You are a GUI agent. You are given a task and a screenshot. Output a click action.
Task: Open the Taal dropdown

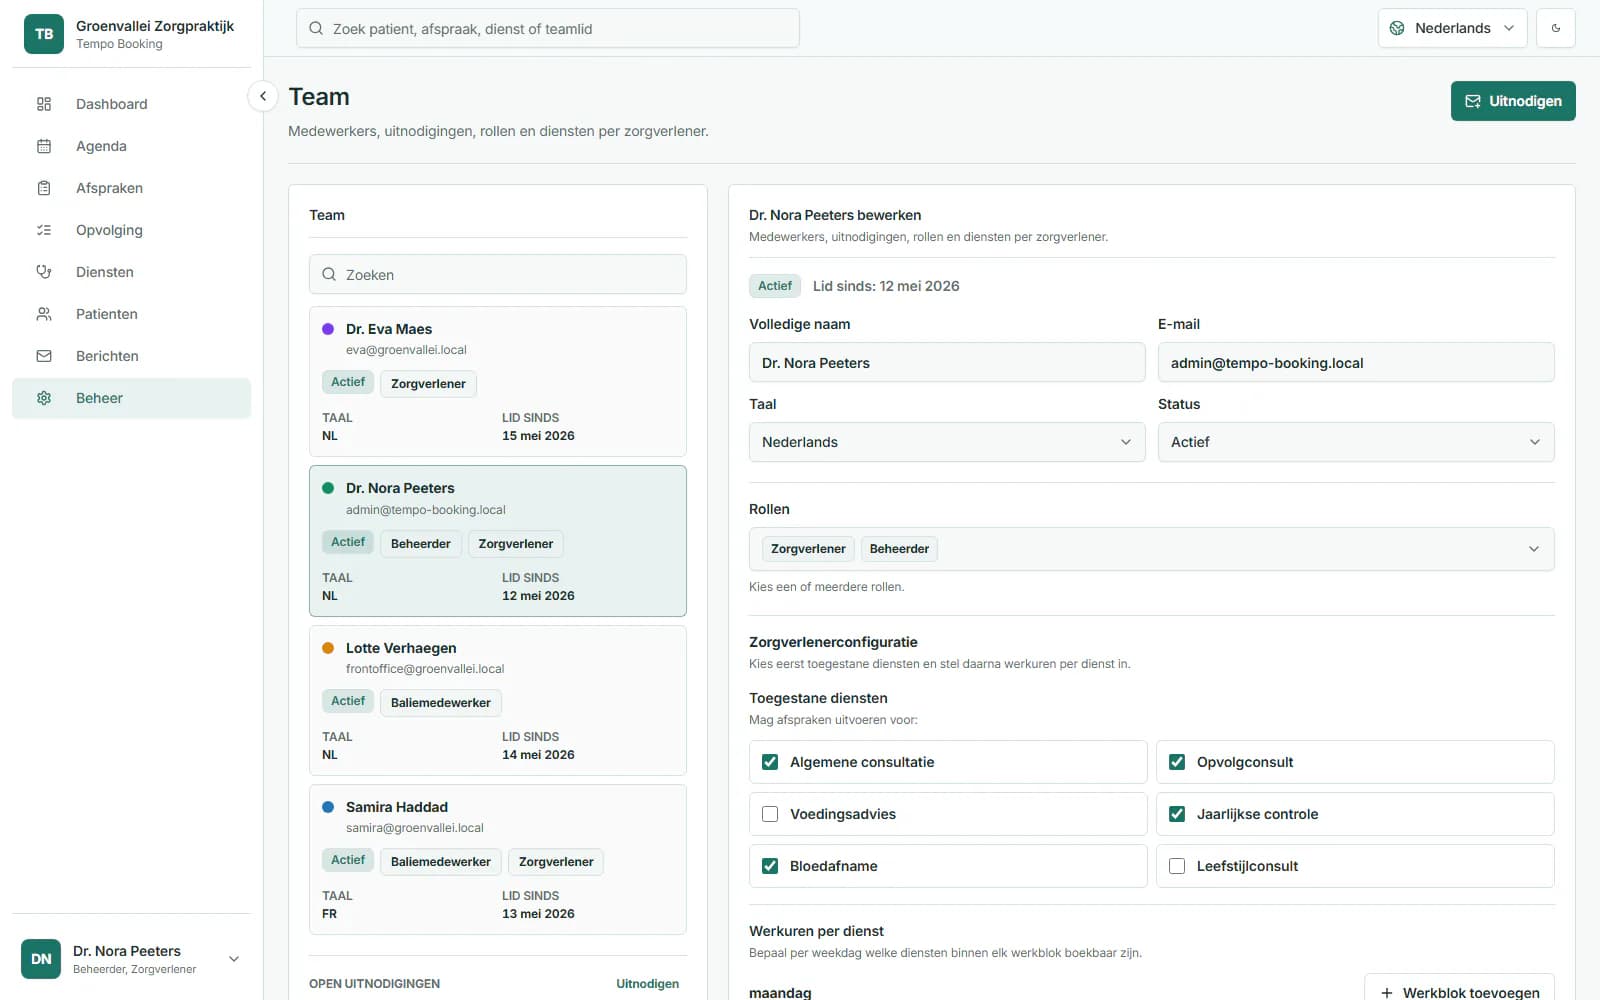pyautogui.click(x=947, y=442)
